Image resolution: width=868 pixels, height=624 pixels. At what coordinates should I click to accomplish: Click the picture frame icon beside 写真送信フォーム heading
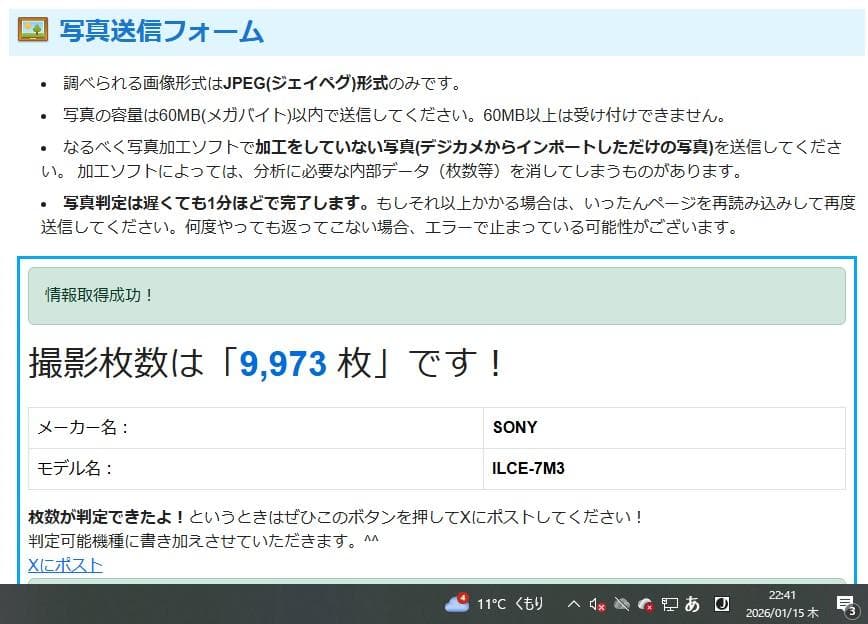tap(35, 30)
